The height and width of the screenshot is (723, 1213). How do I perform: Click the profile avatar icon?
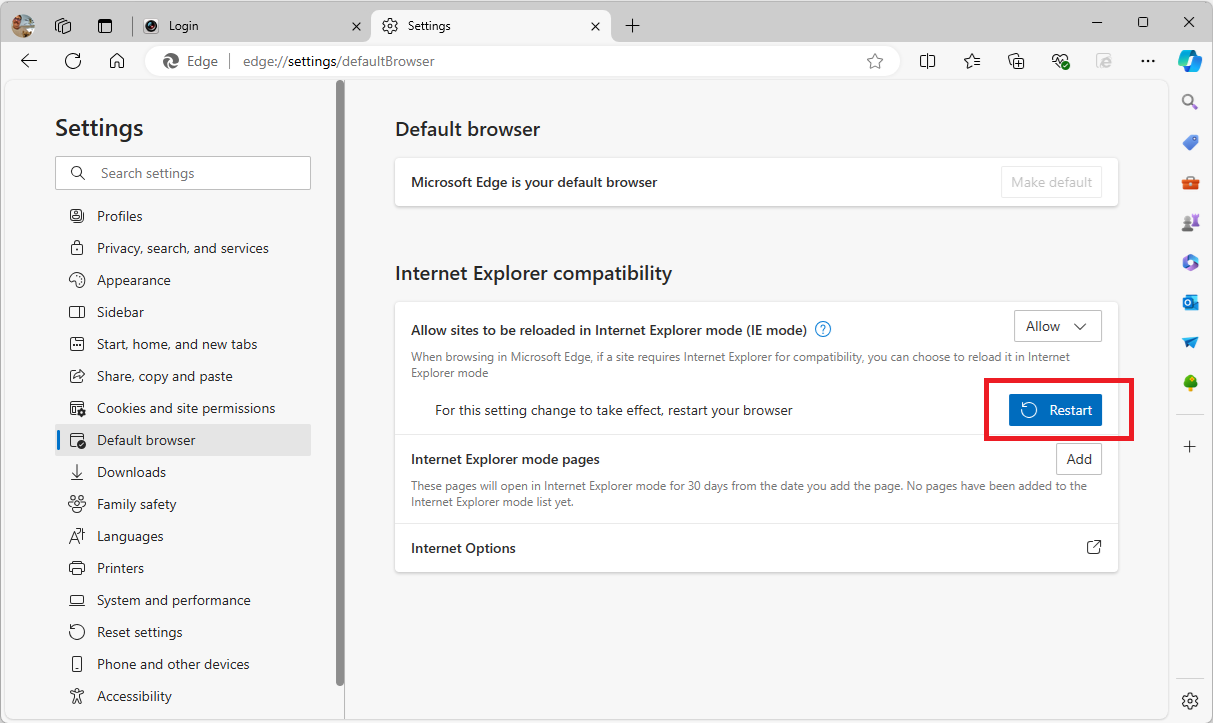click(23, 26)
